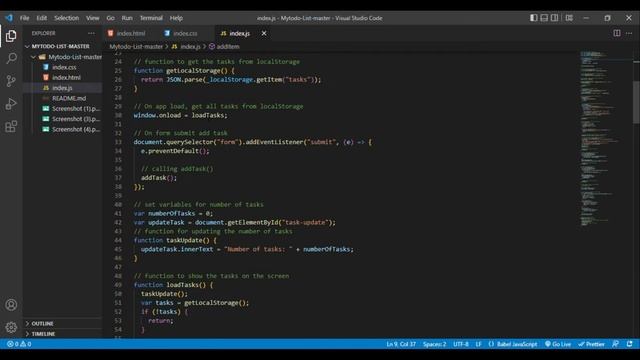Click function taskUpdate() declaration

175,240
